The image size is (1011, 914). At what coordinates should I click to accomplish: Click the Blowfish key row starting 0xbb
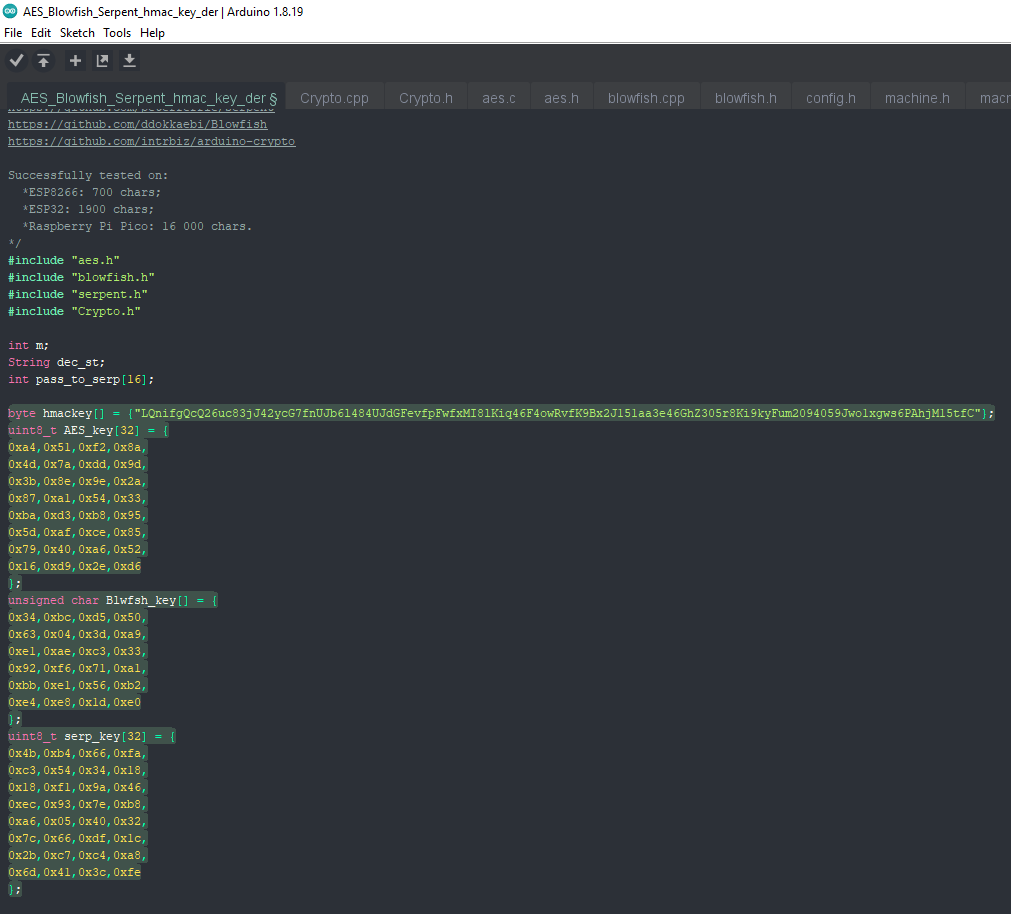click(x=77, y=685)
